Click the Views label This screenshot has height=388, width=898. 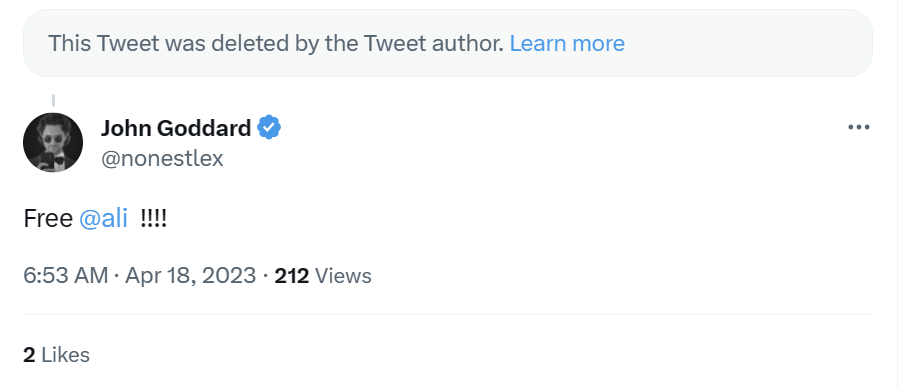[343, 276]
